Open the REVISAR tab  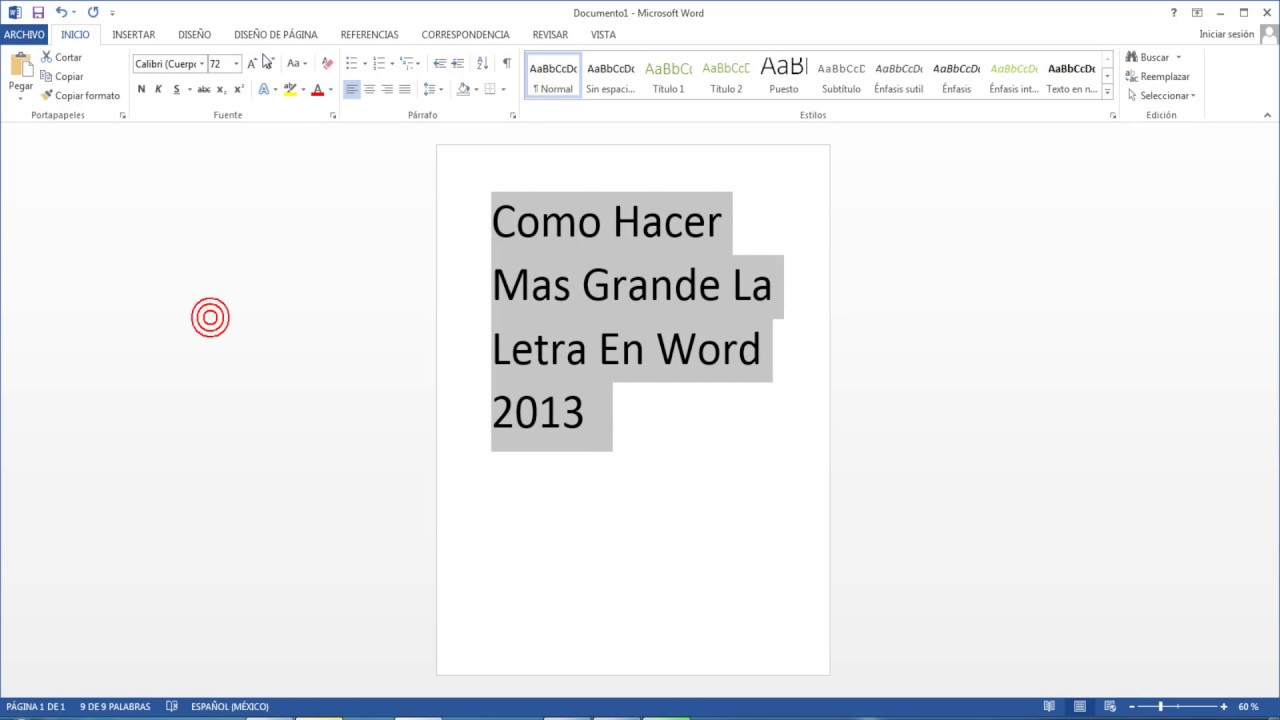tap(550, 34)
